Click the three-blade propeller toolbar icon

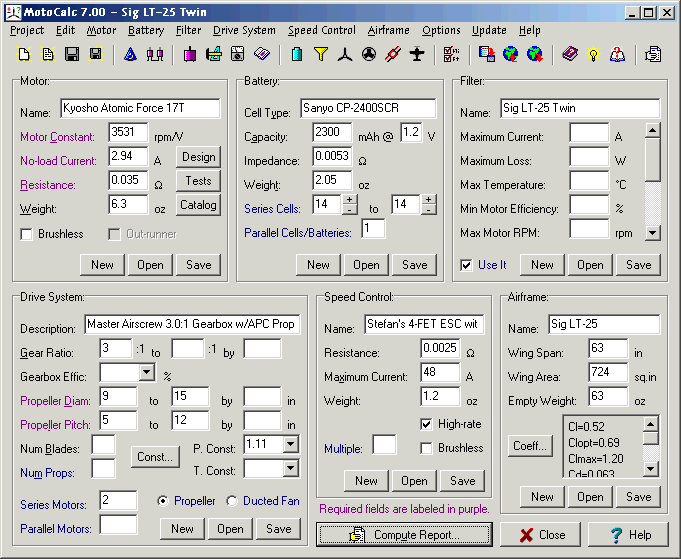click(345, 54)
